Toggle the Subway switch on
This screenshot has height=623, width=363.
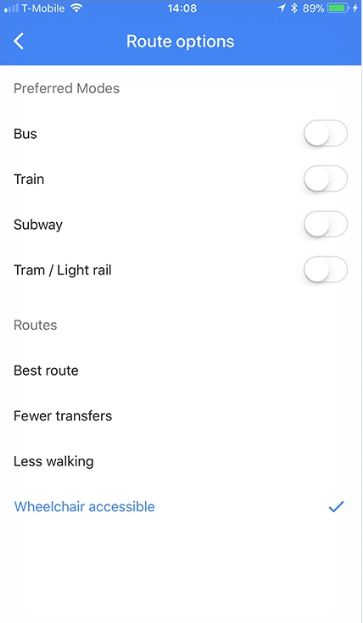tap(326, 224)
